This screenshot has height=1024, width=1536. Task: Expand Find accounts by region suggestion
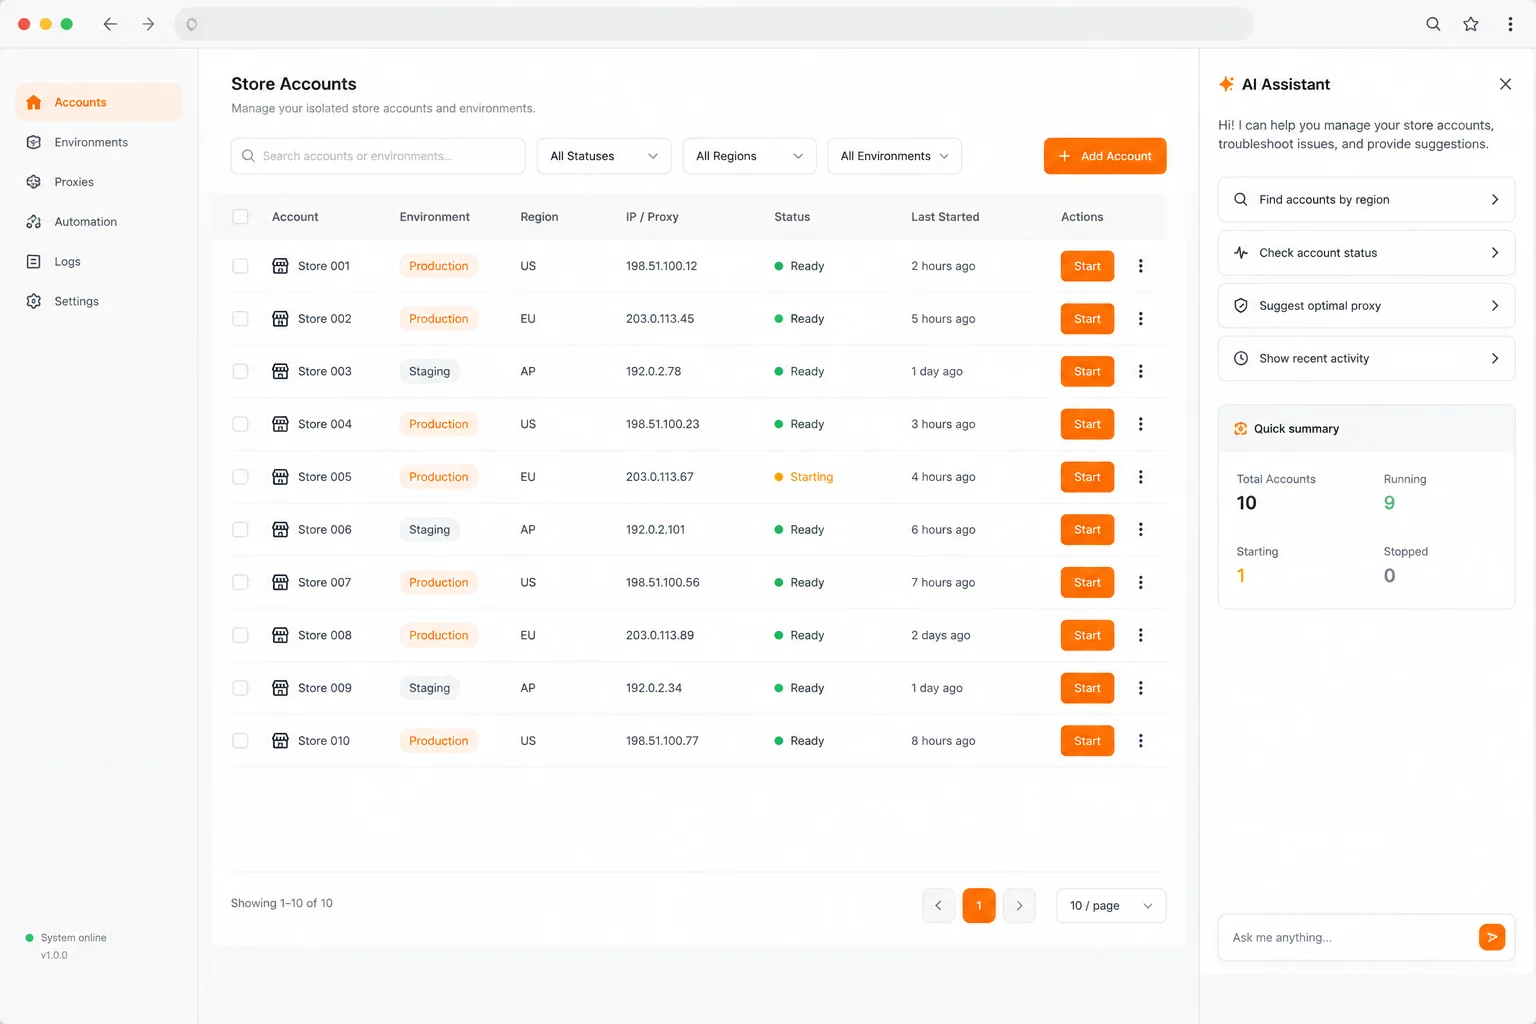(x=1366, y=200)
